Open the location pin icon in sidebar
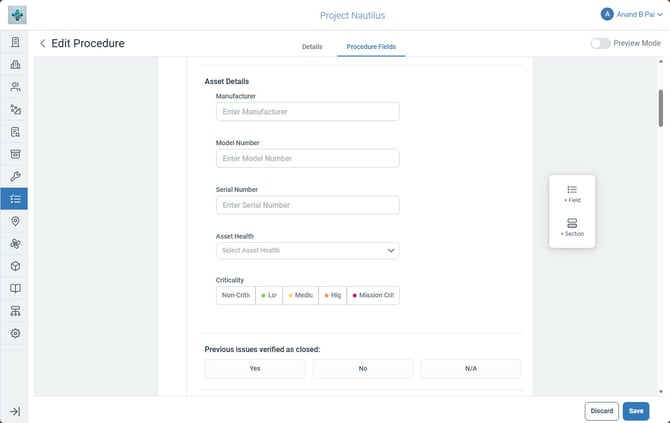The height and width of the screenshot is (423, 670). pyautogui.click(x=15, y=221)
